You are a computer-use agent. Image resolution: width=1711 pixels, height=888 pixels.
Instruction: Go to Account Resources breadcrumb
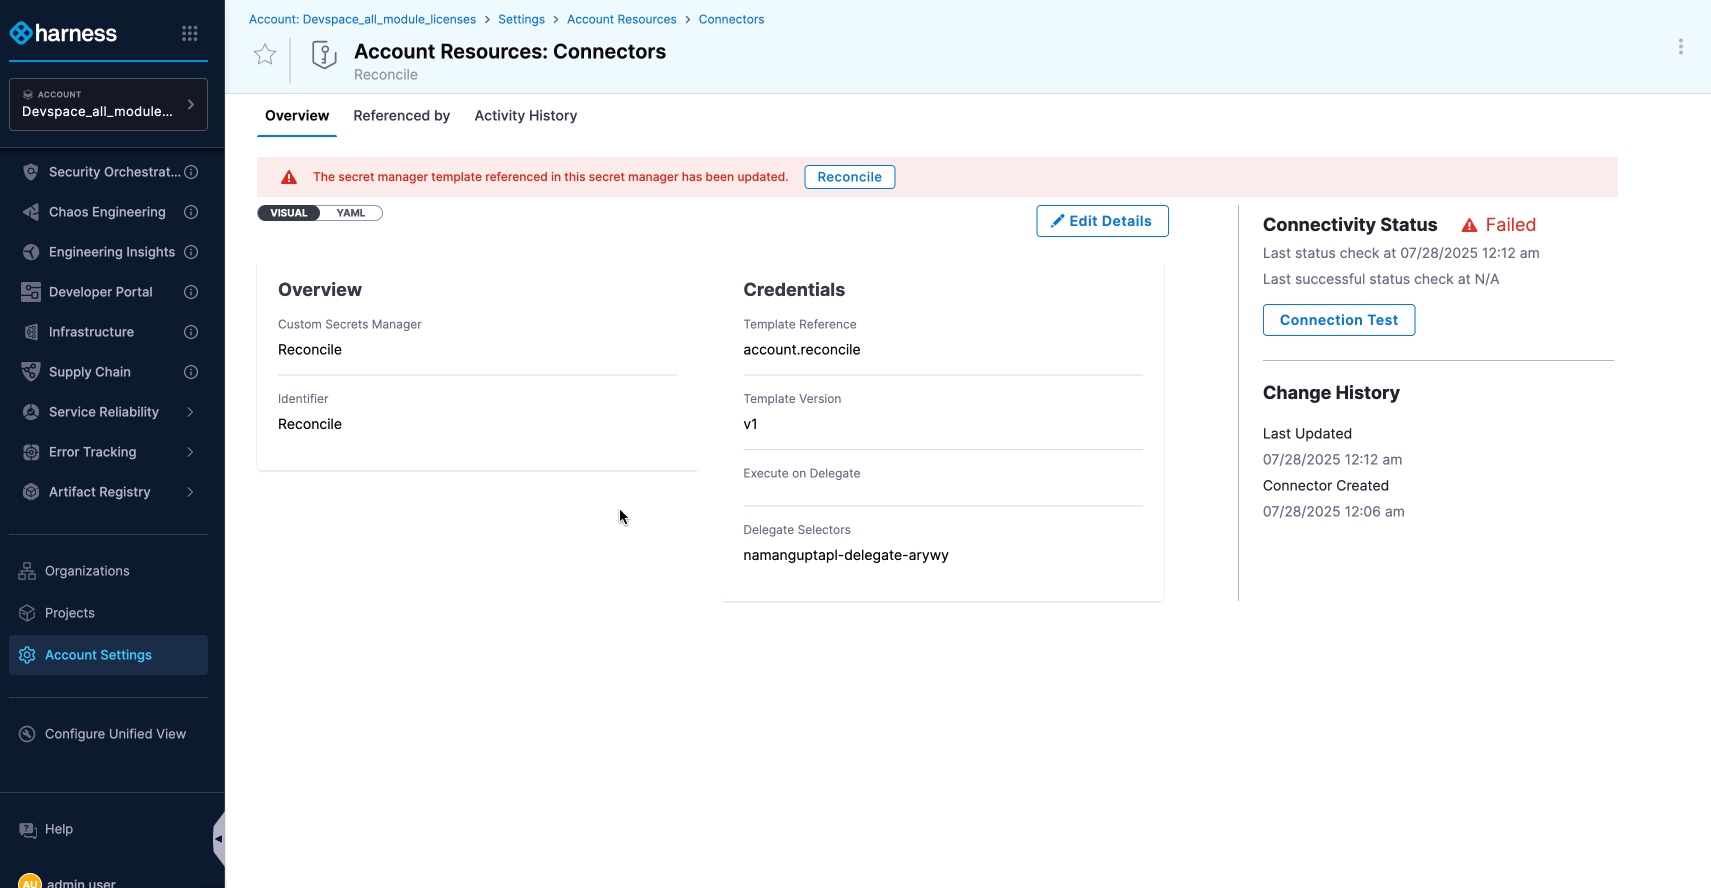tap(621, 19)
